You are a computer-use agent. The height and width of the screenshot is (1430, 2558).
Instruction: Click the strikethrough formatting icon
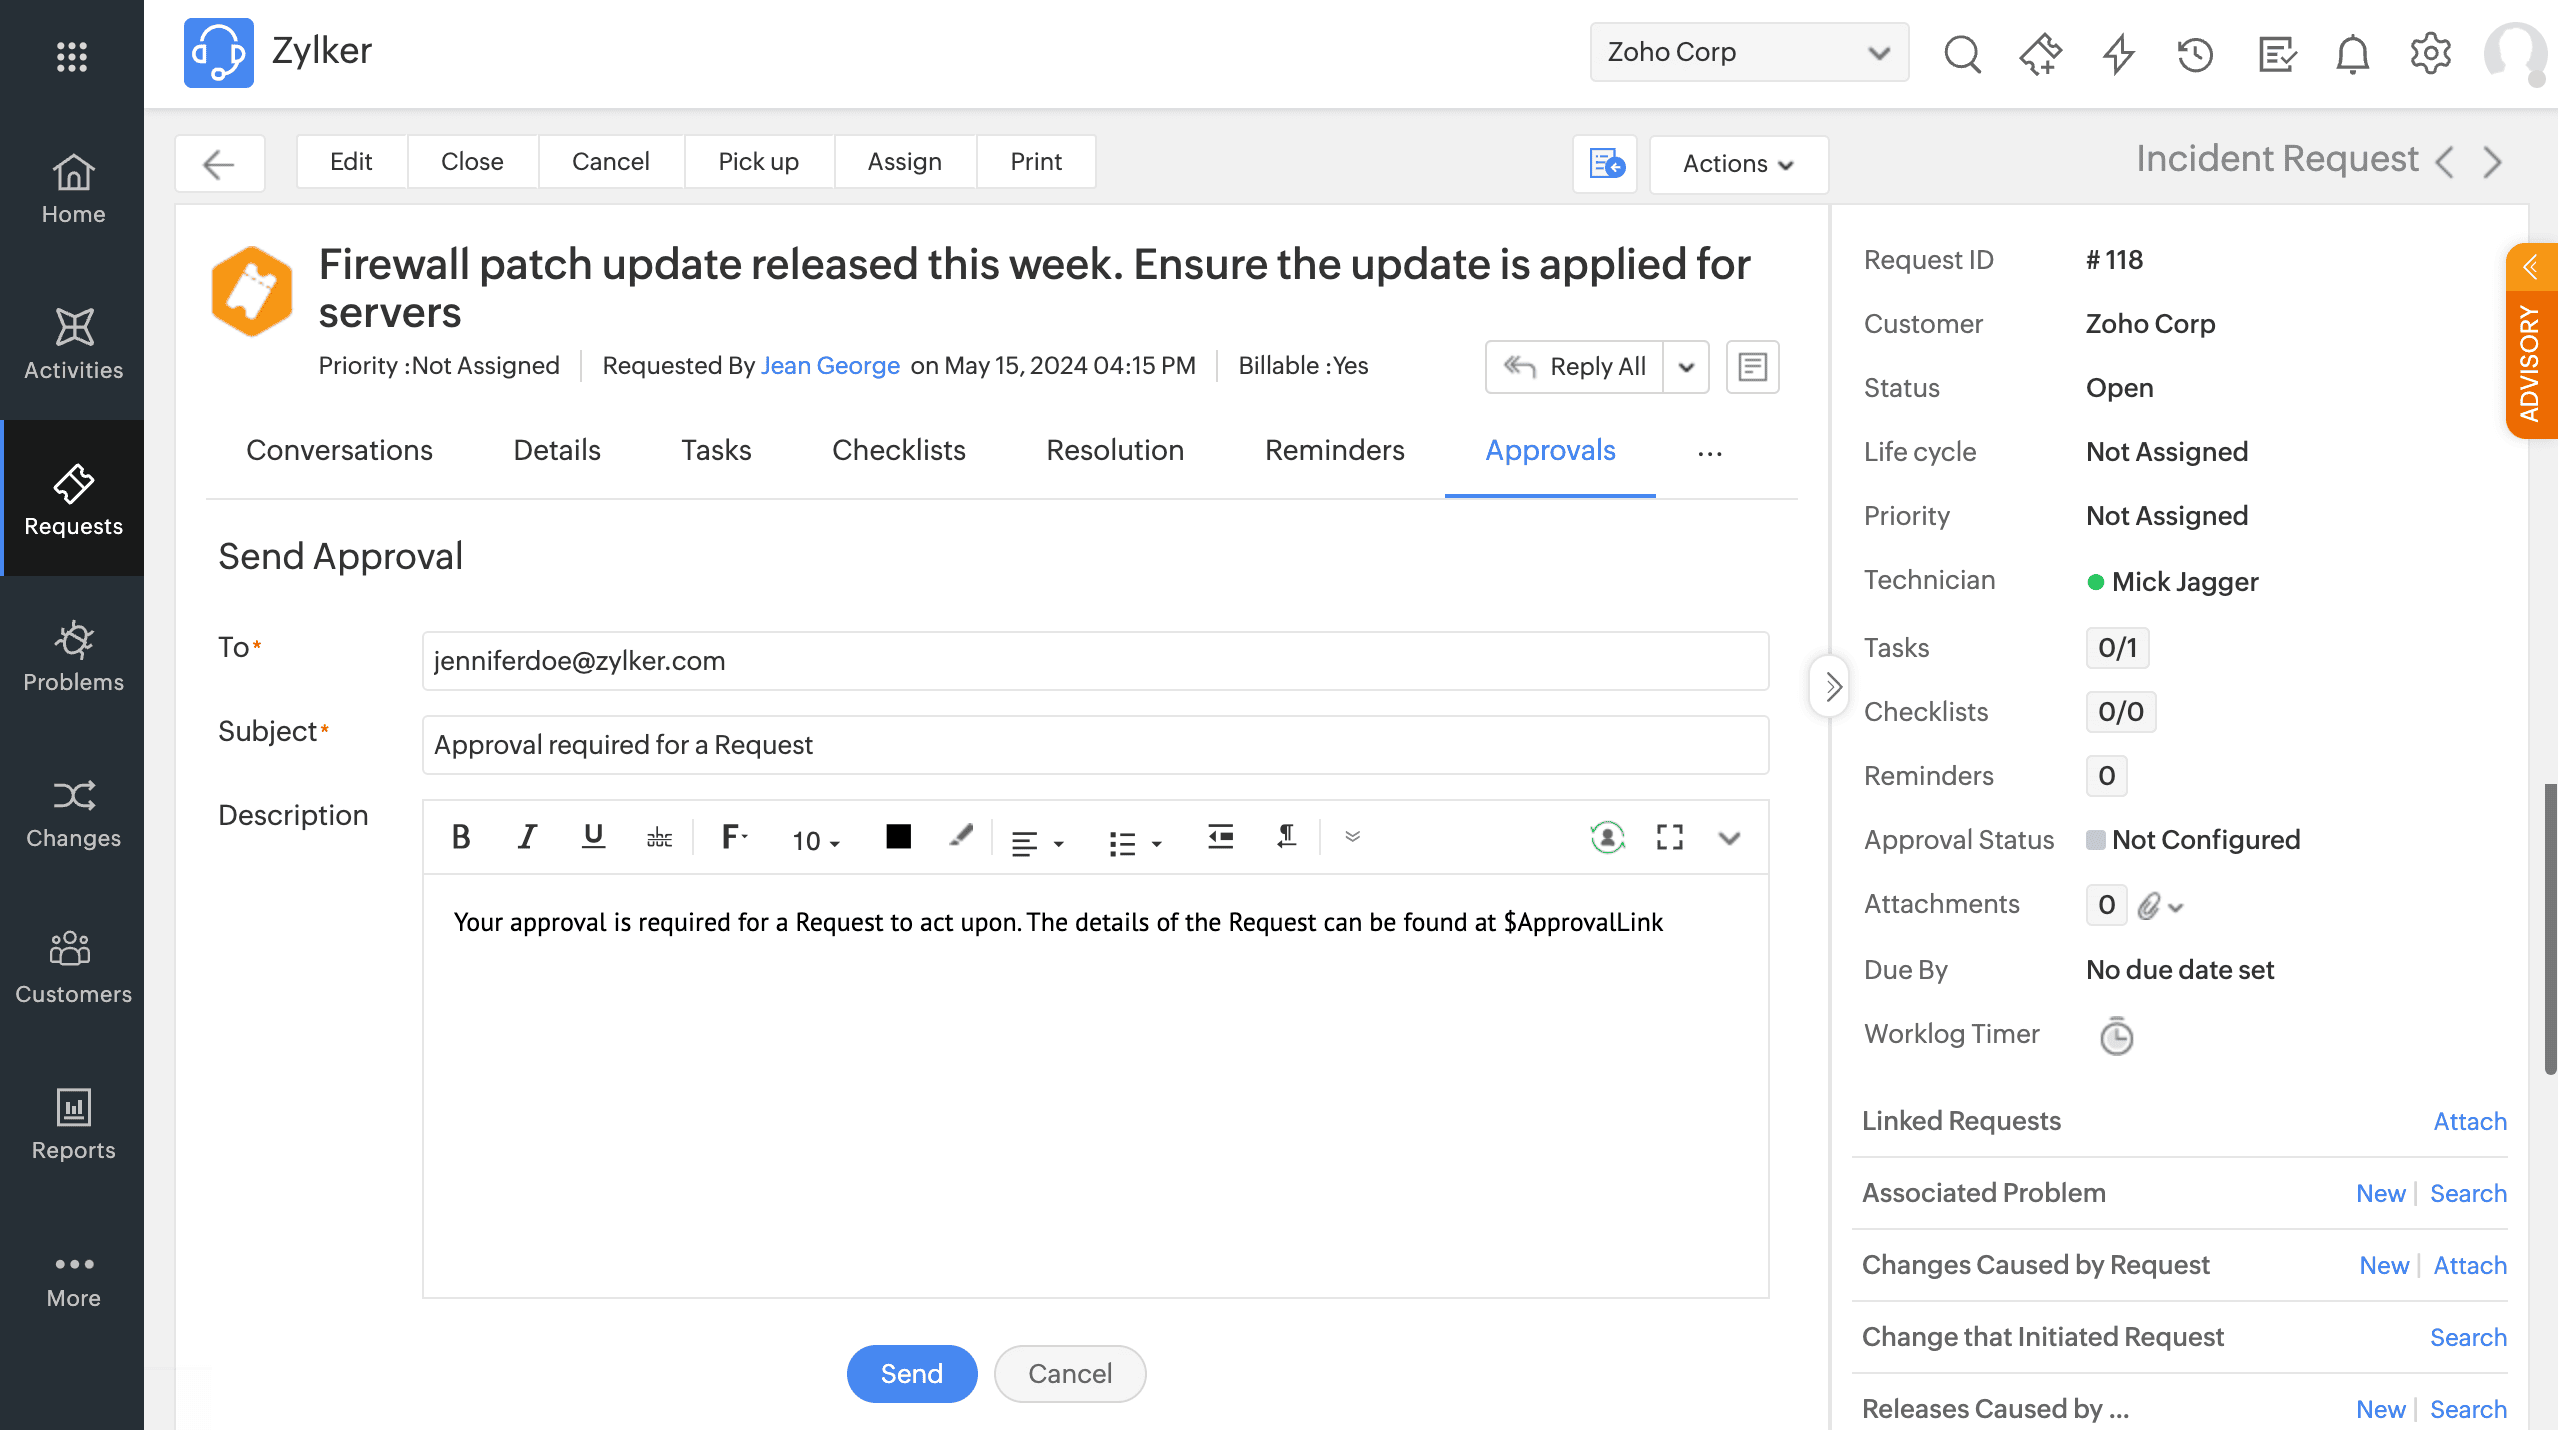tap(659, 837)
